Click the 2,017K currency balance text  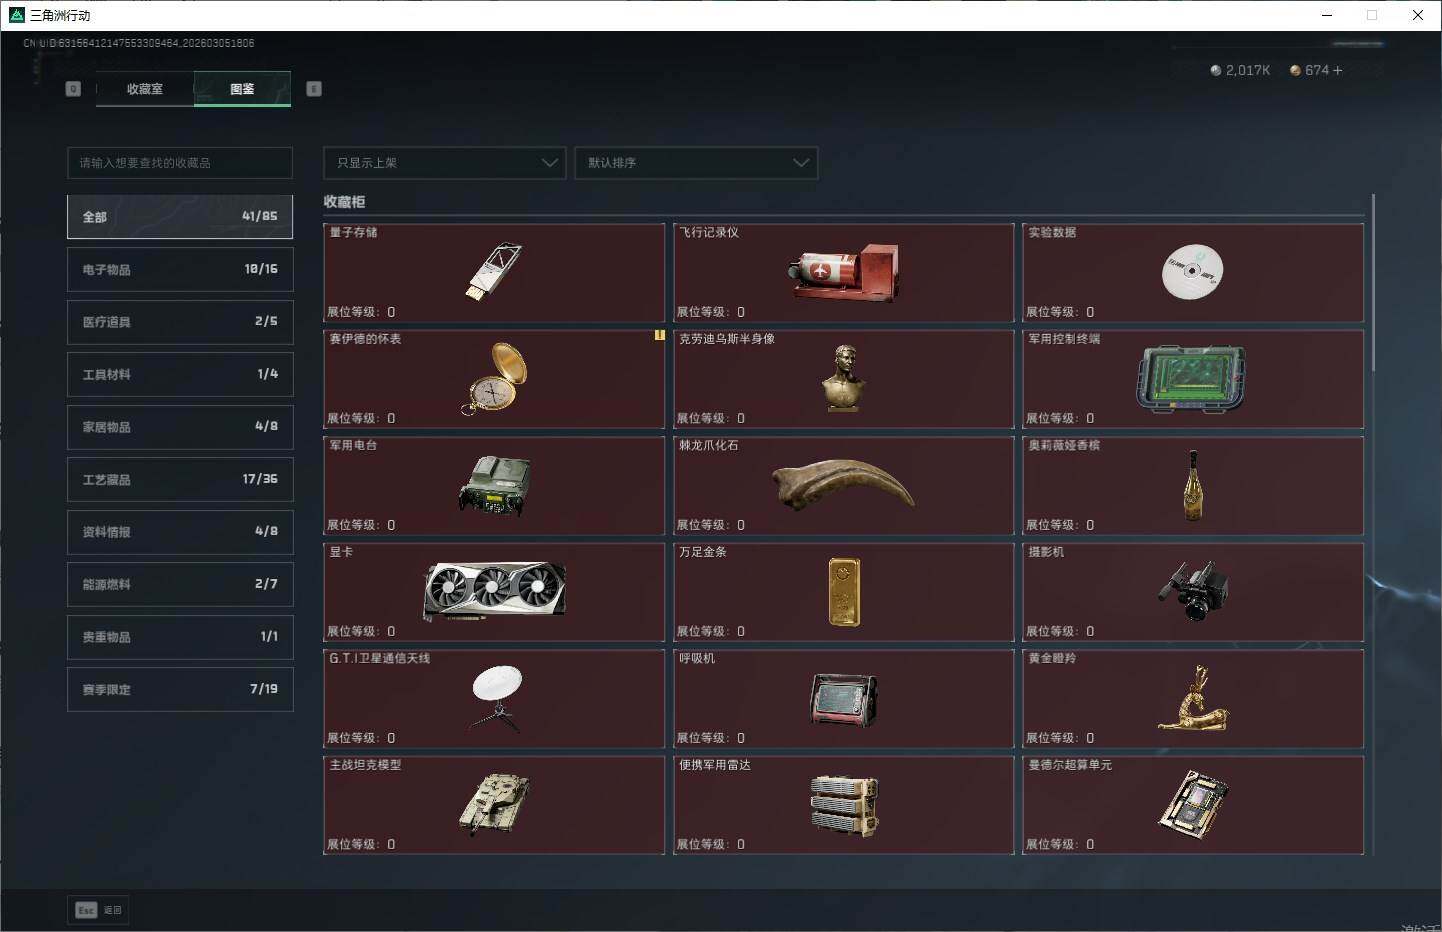(1248, 70)
